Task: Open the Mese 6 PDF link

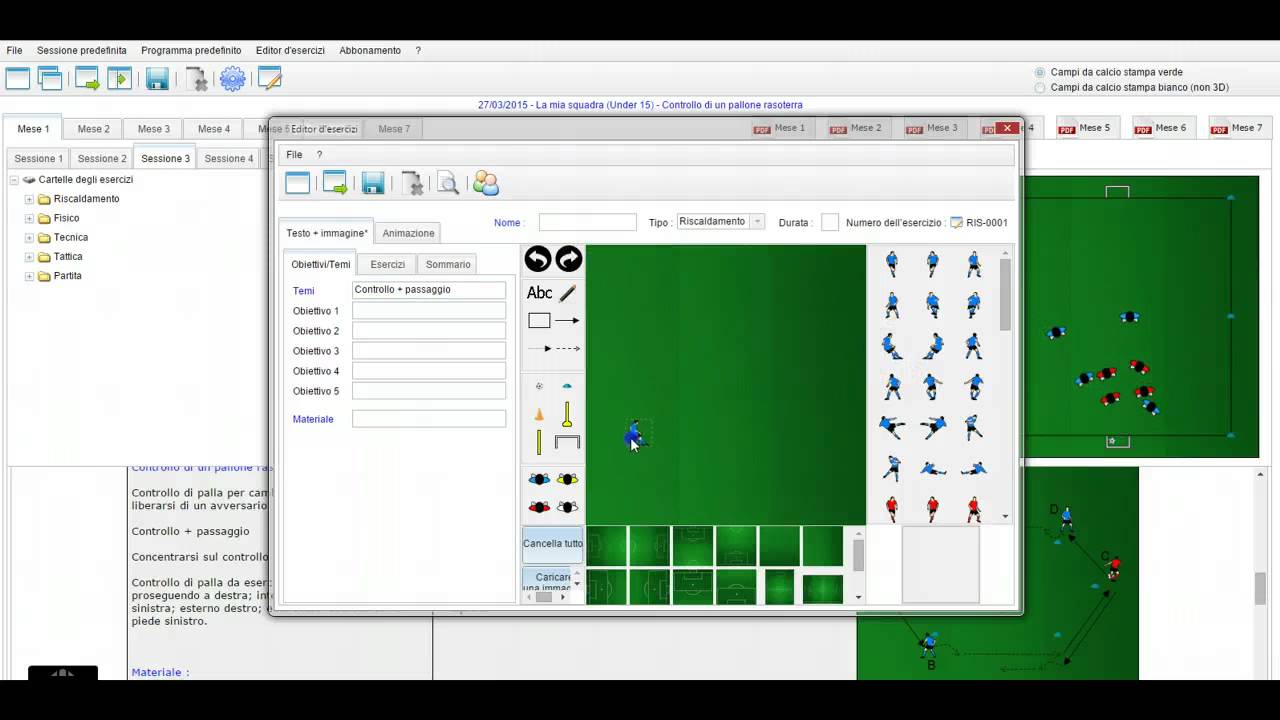Action: [1159, 128]
